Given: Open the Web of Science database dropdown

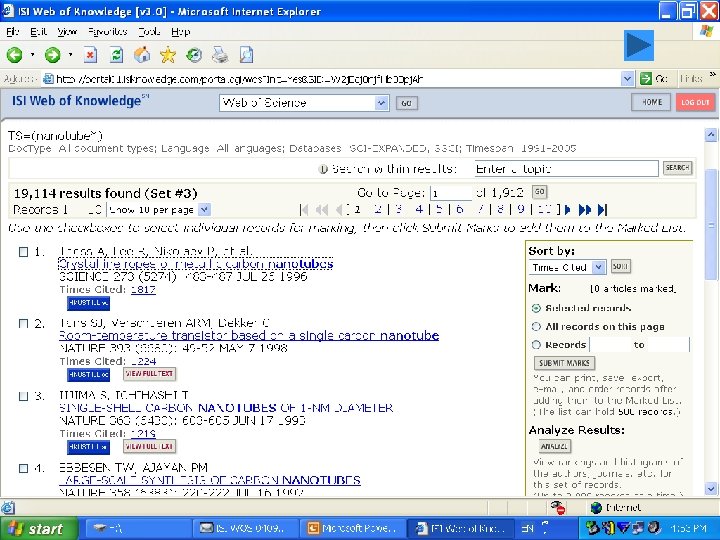Looking at the screenshot, I should [x=381, y=103].
